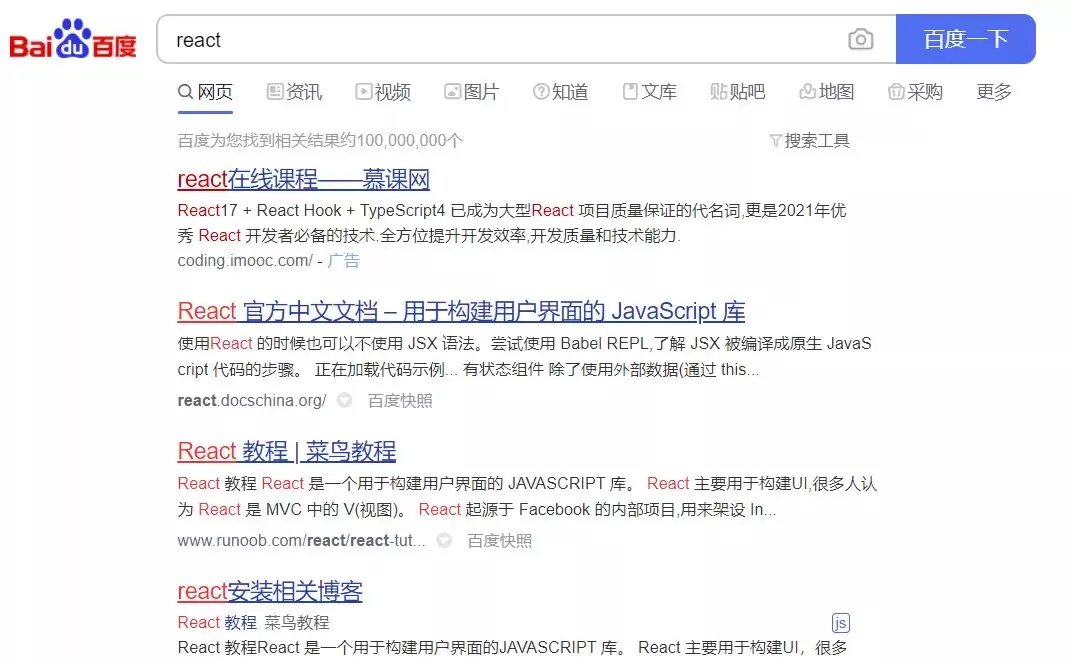Viewport: 1073px width, 660px height.
Task: Click shield icon after react.docschina.org
Action: [344, 400]
